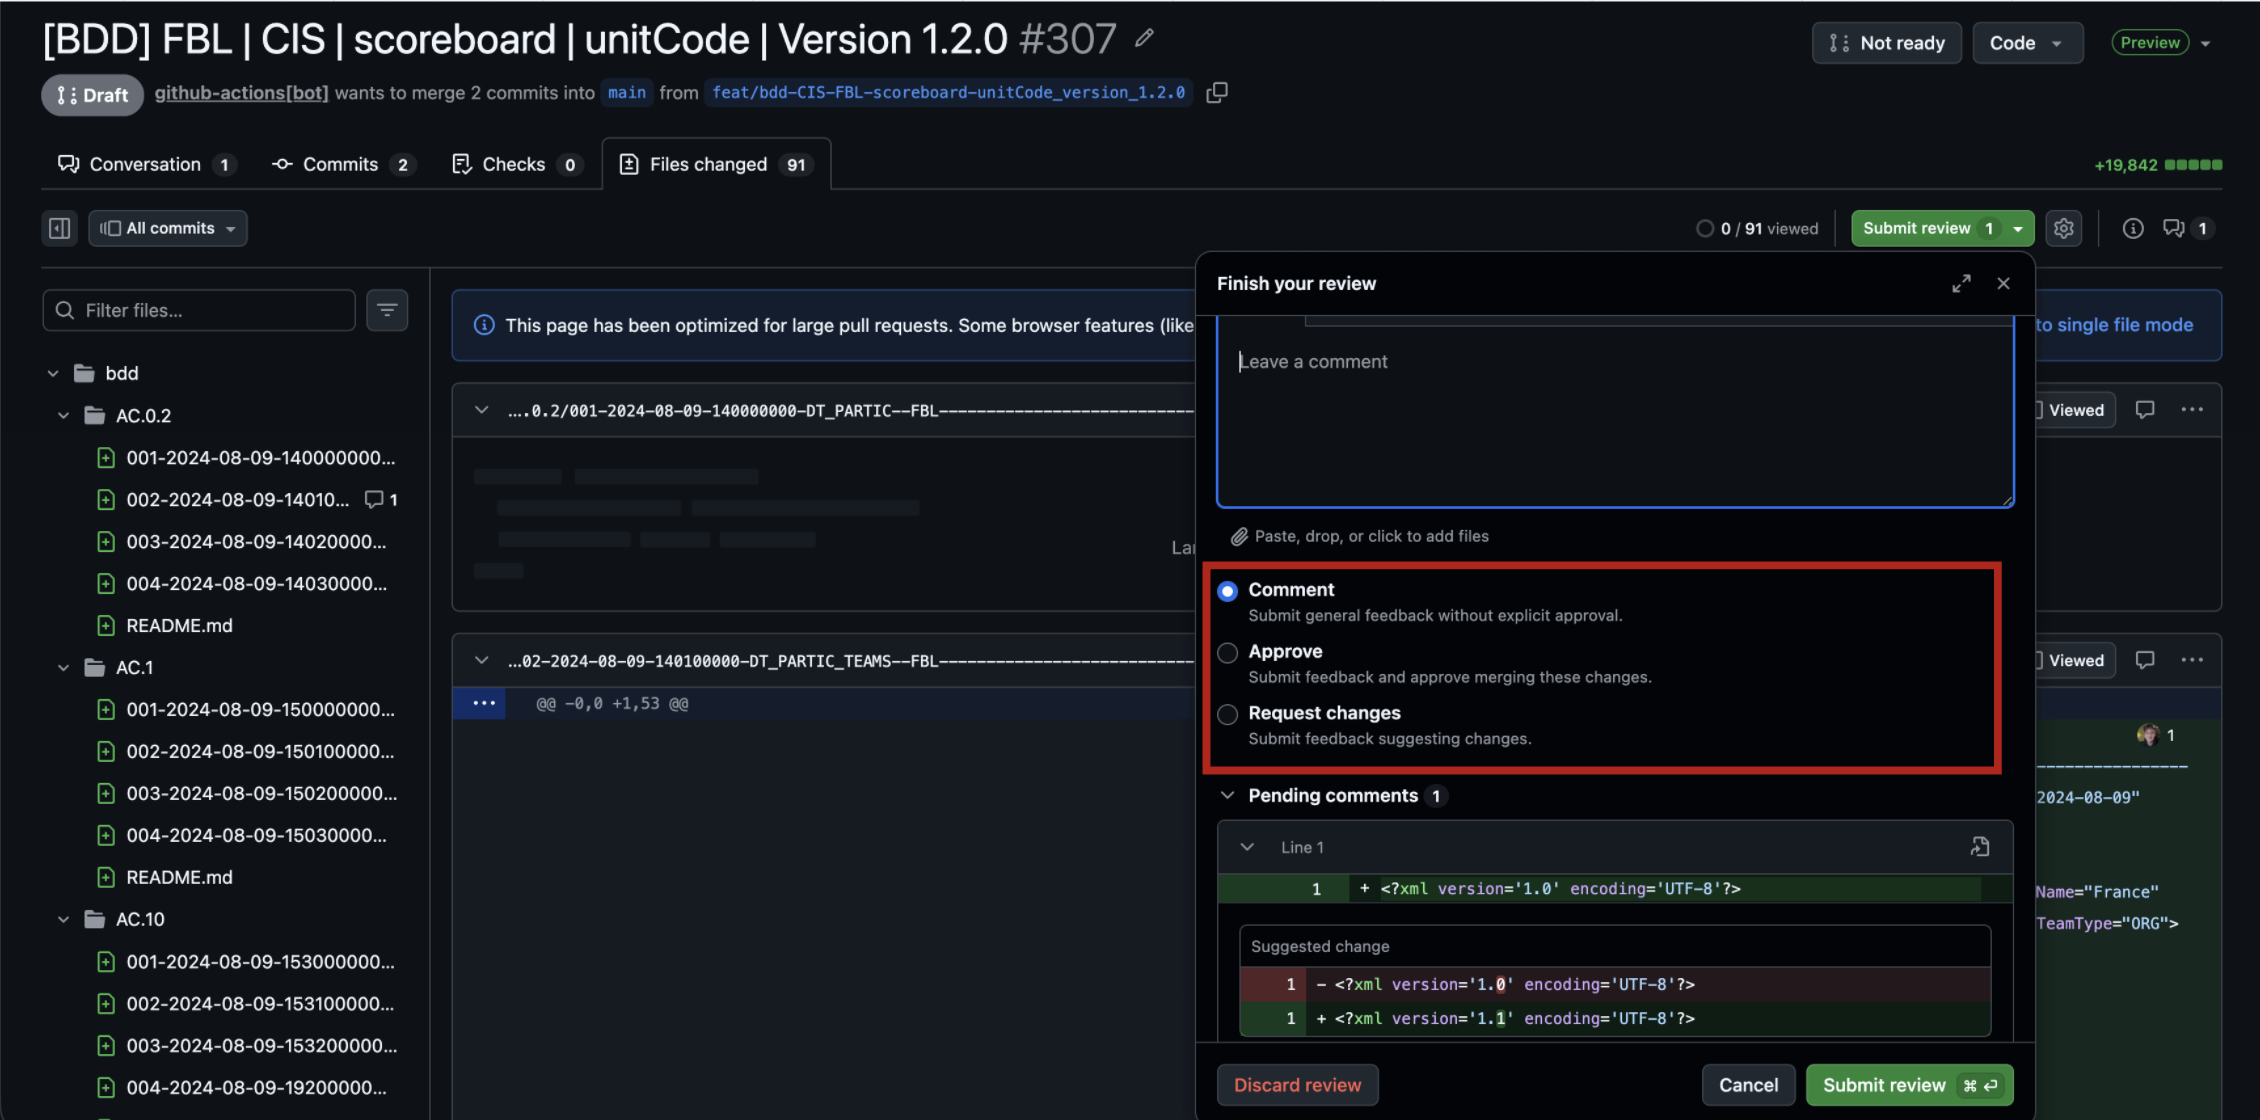The height and width of the screenshot is (1120, 2260).
Task: Collapse the Pending comments section
Action: click(x=1227, y=795)
